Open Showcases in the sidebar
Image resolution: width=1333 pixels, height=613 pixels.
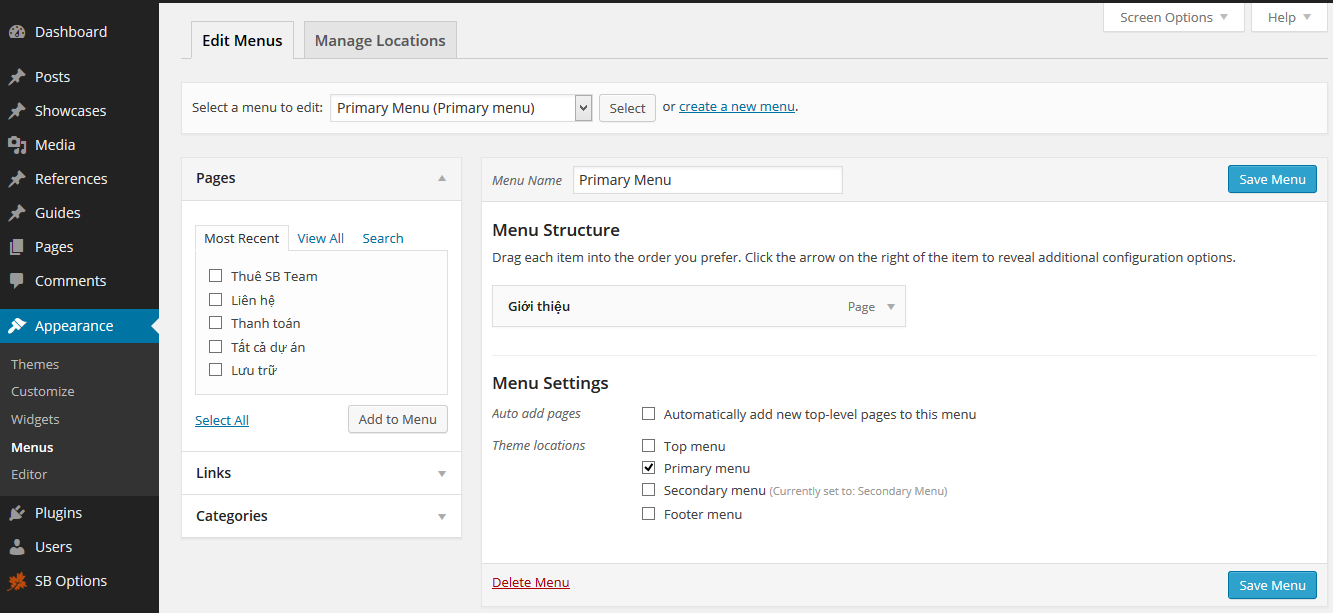pyautogui.click(x=79, y=111)
